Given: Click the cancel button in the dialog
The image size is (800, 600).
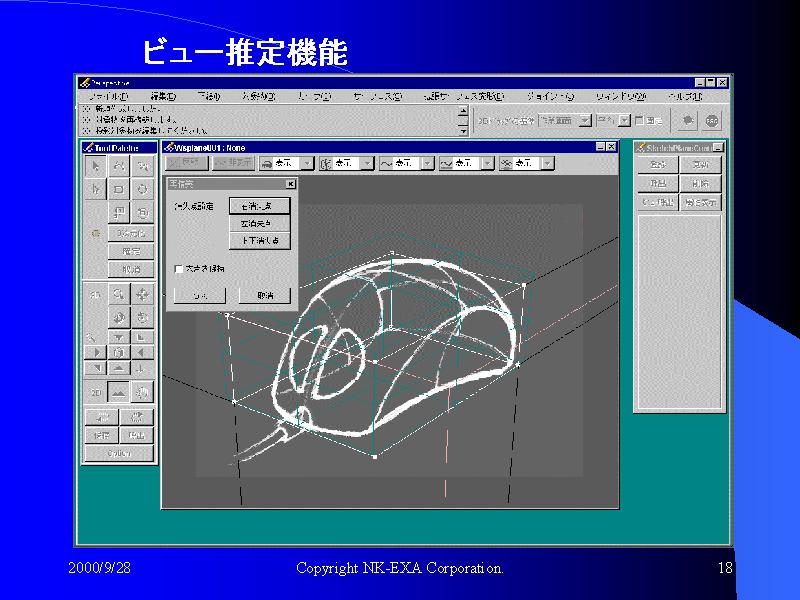Looking at the screenshot, I should 264,296.
